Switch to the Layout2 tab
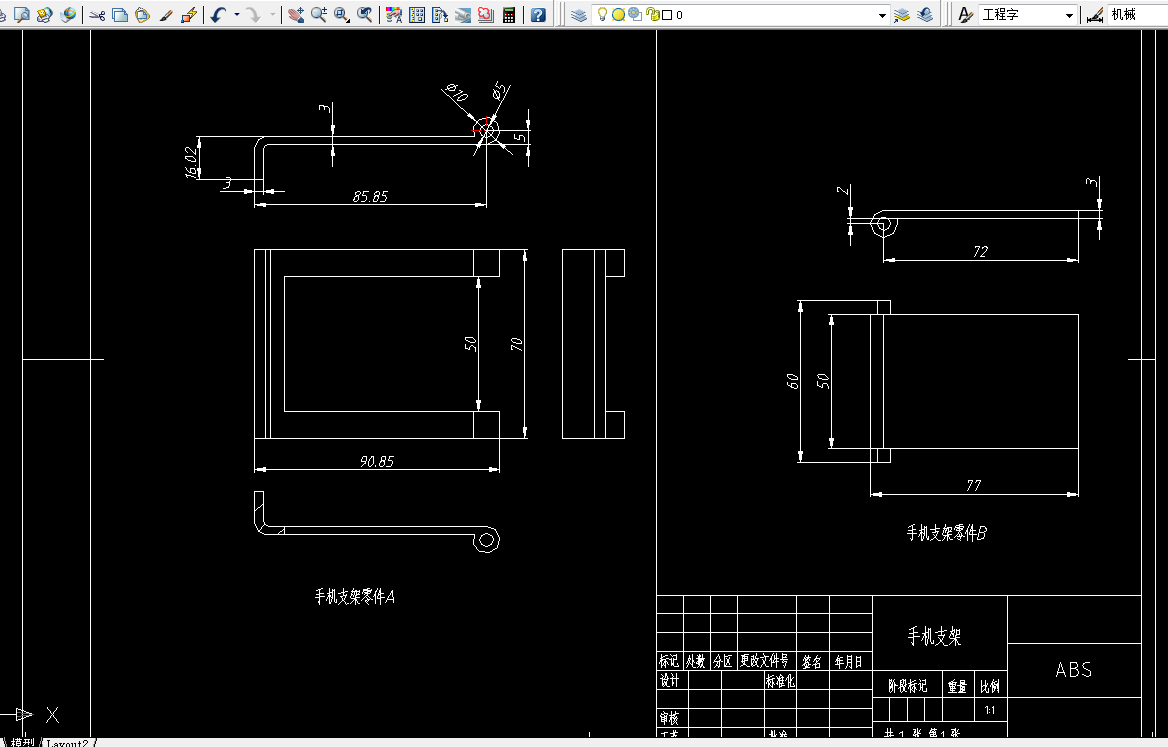Screen dimensions: 1168x747 coord(67,743)
